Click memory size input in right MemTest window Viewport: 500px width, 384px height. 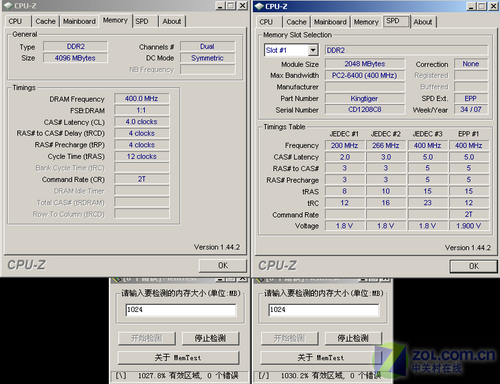[x=324, y=310]
